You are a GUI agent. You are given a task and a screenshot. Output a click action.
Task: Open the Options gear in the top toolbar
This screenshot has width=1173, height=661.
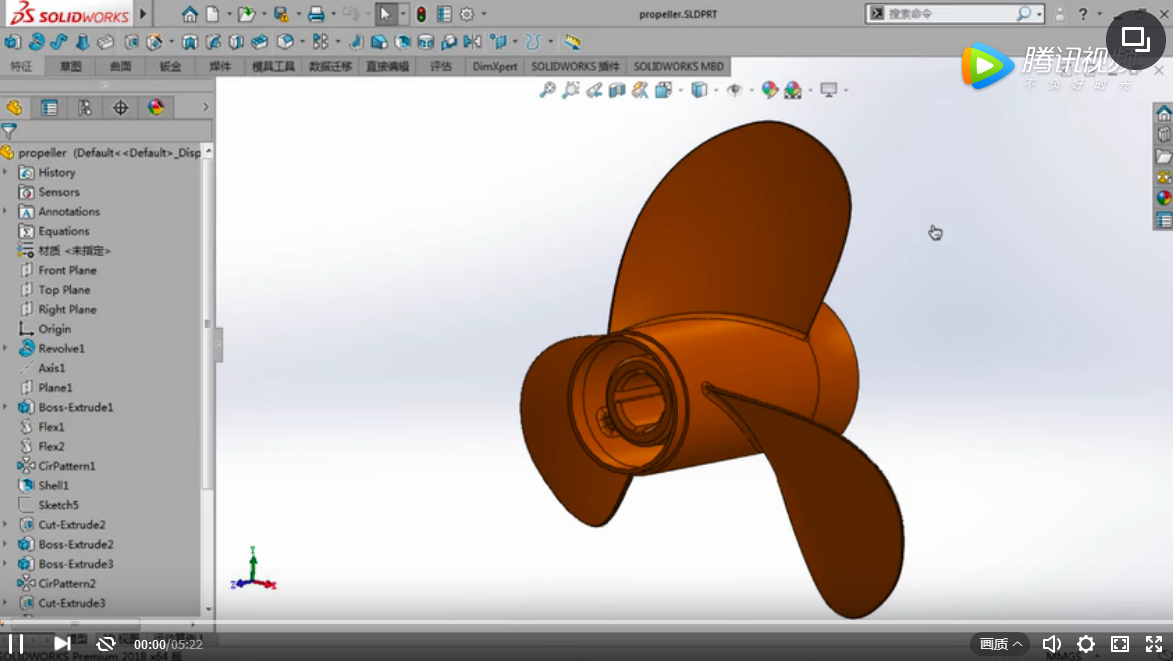(x=468, y=14)
